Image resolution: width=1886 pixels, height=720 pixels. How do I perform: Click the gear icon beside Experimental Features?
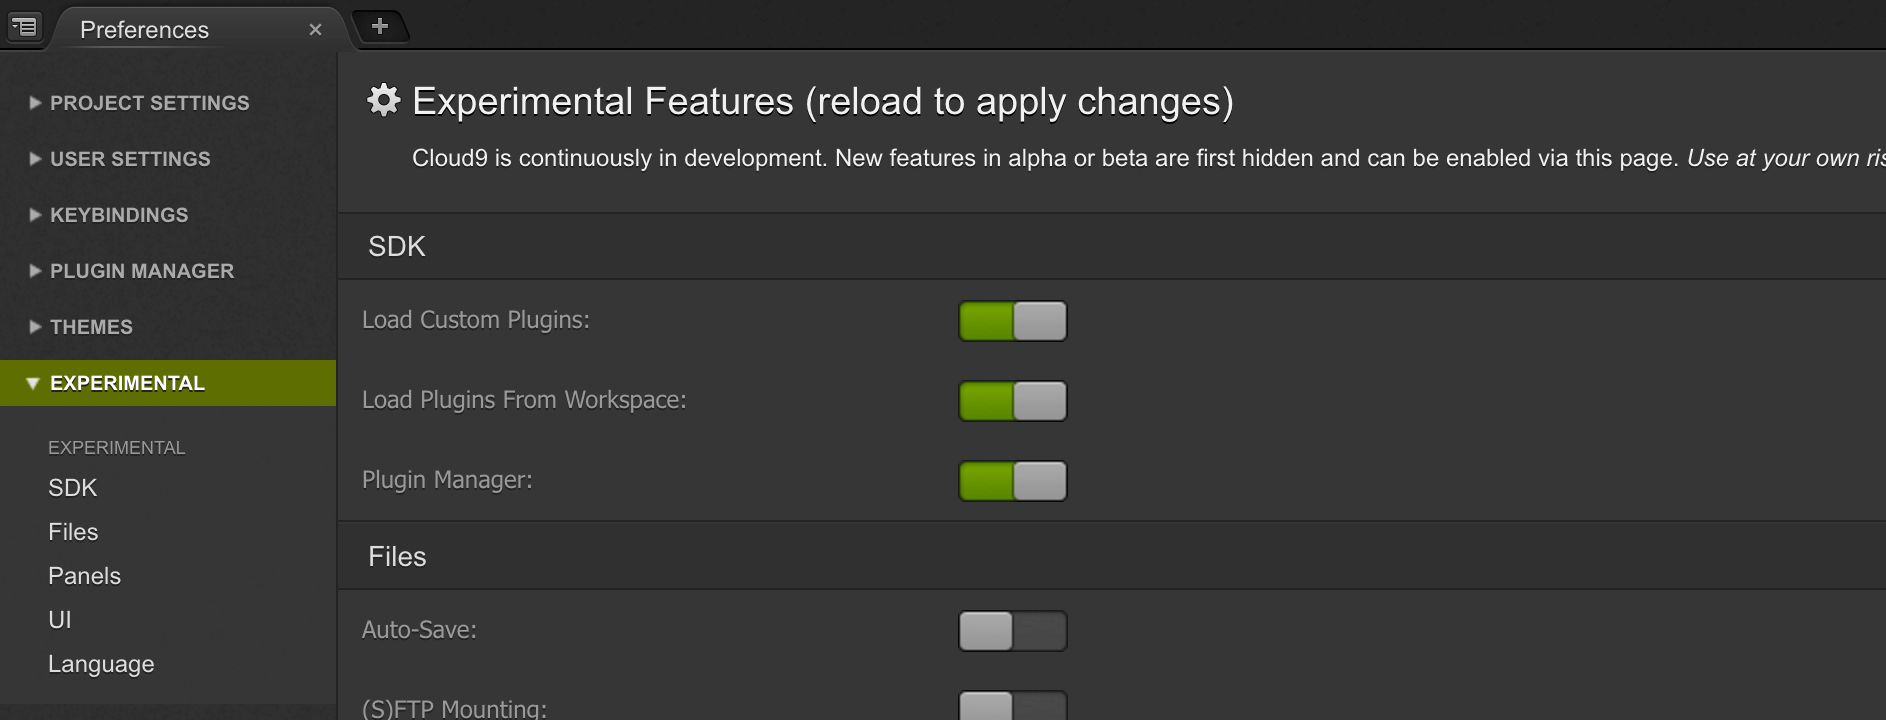[x=384, y=100]
